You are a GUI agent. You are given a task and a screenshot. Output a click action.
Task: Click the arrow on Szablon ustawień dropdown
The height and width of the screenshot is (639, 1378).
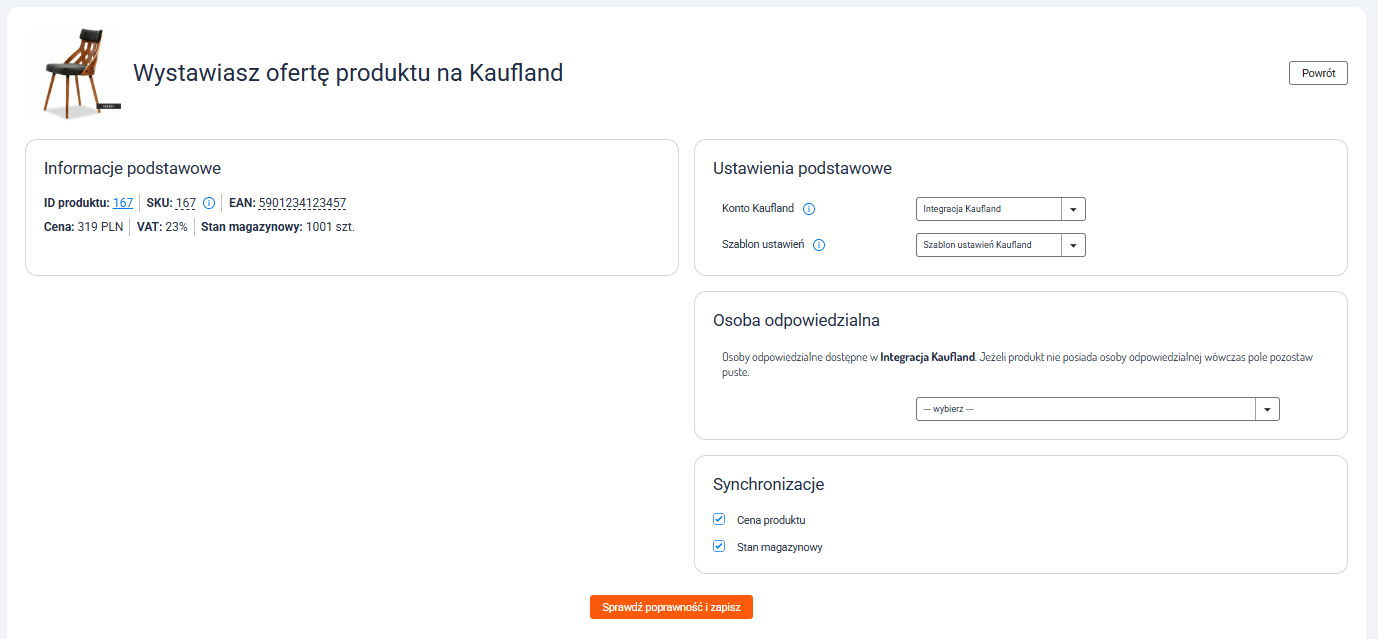coord(1073,245)
